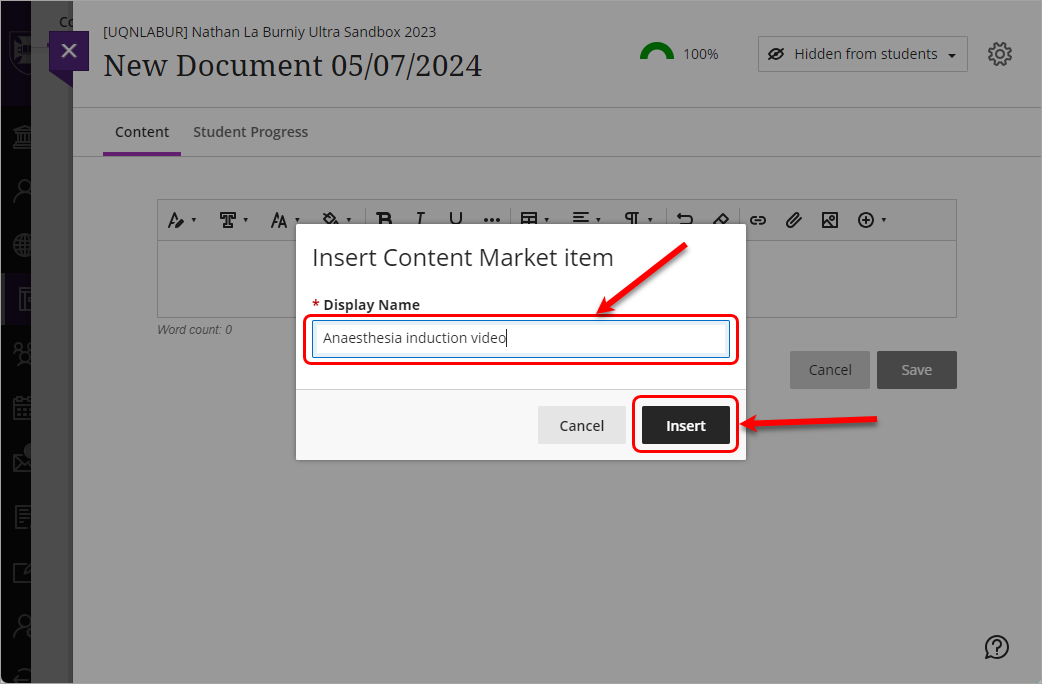Switch to the Student Progress tab
The height and width of the screenshot is (684, 1042).
(x=250, y=132)
